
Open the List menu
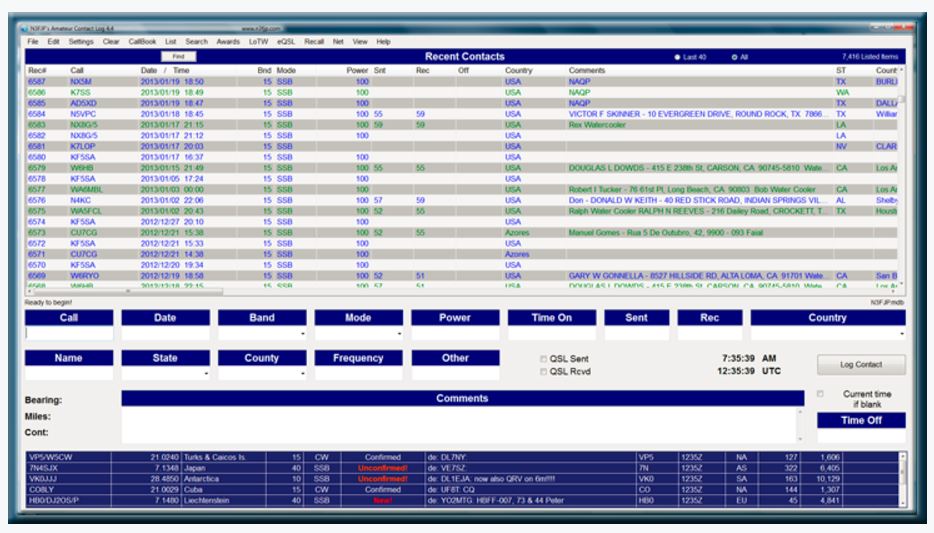coord(171,42)
